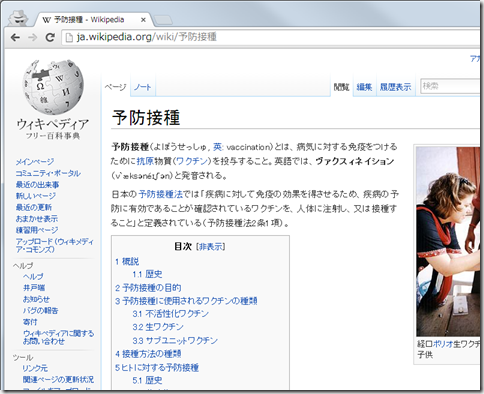Screen dimensions: 484x394
Task: Click the browser back arrow
Action: [15, 37]
